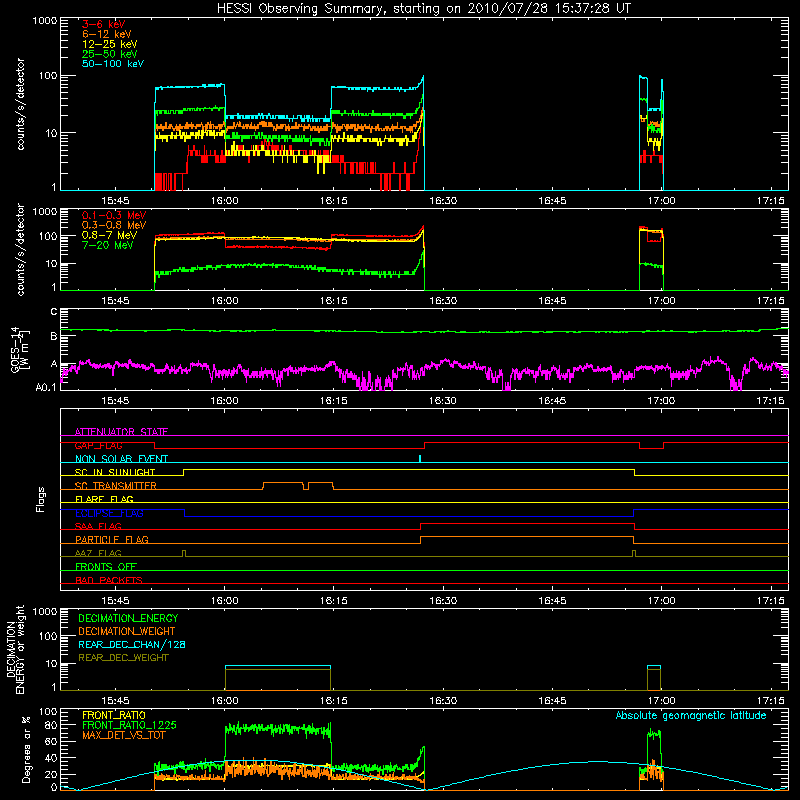Click the Degrees or % axis title
The image size is (800, 800).
pyautogui.click(x=26, y=749)
